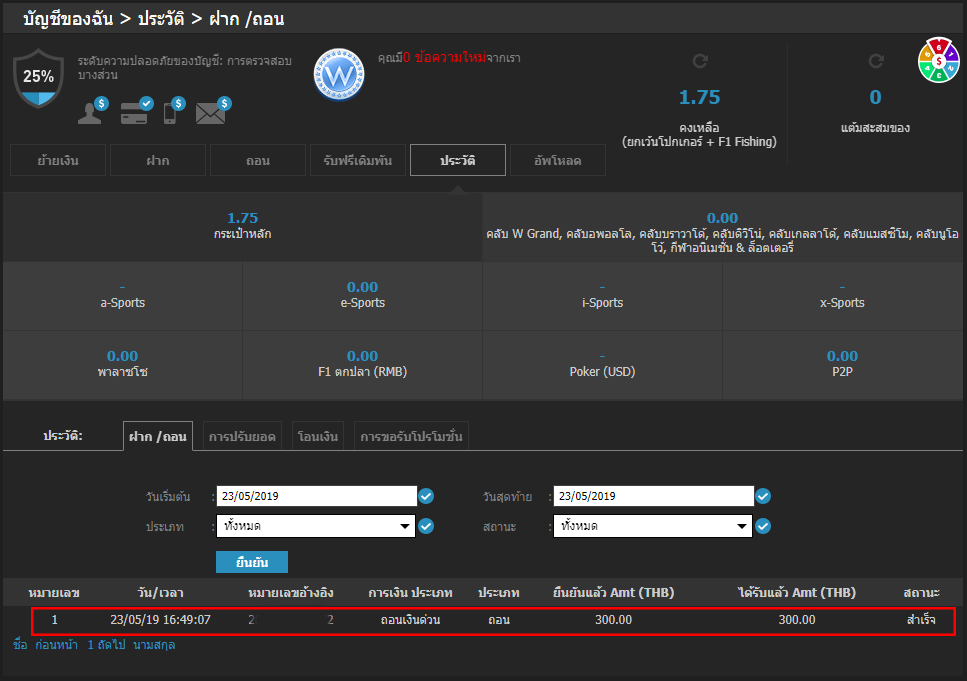Expand the สถานะ status dropdown

[652, 526]
